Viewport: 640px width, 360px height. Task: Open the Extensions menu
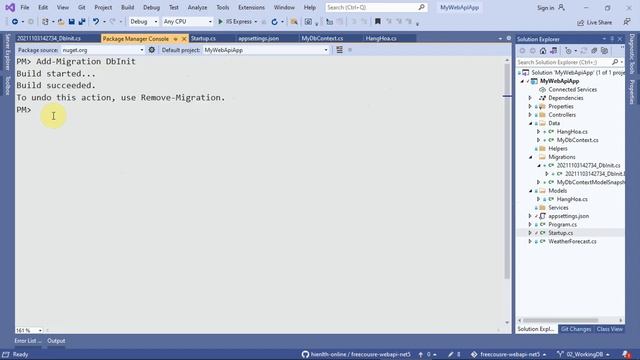click(x=251, y=7)
